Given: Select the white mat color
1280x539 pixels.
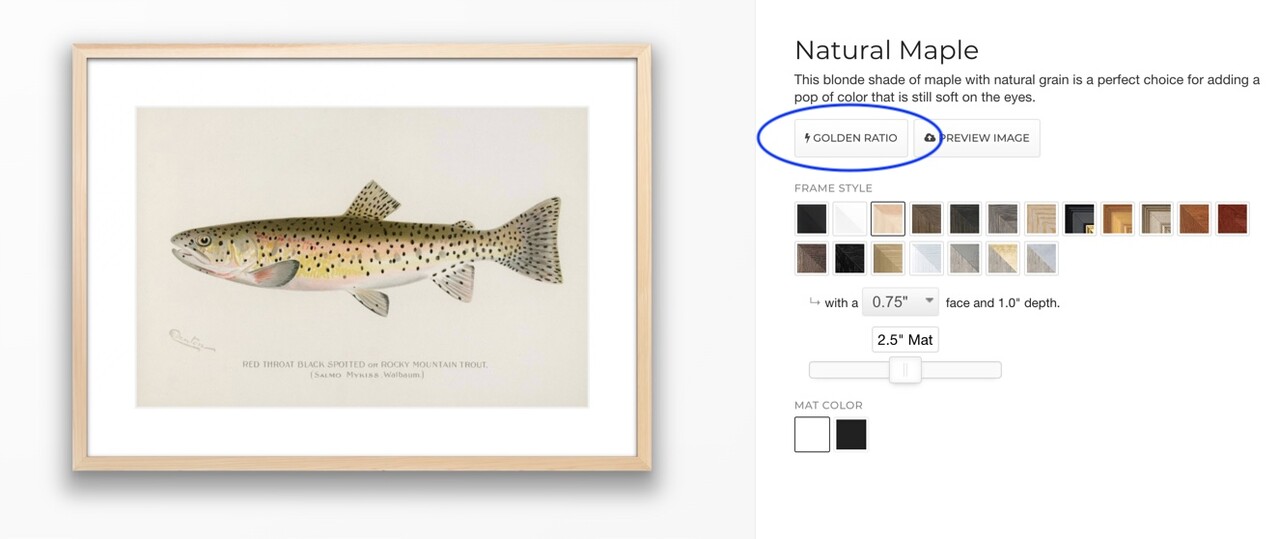Looking at the screenshot, I should (812, 435).
